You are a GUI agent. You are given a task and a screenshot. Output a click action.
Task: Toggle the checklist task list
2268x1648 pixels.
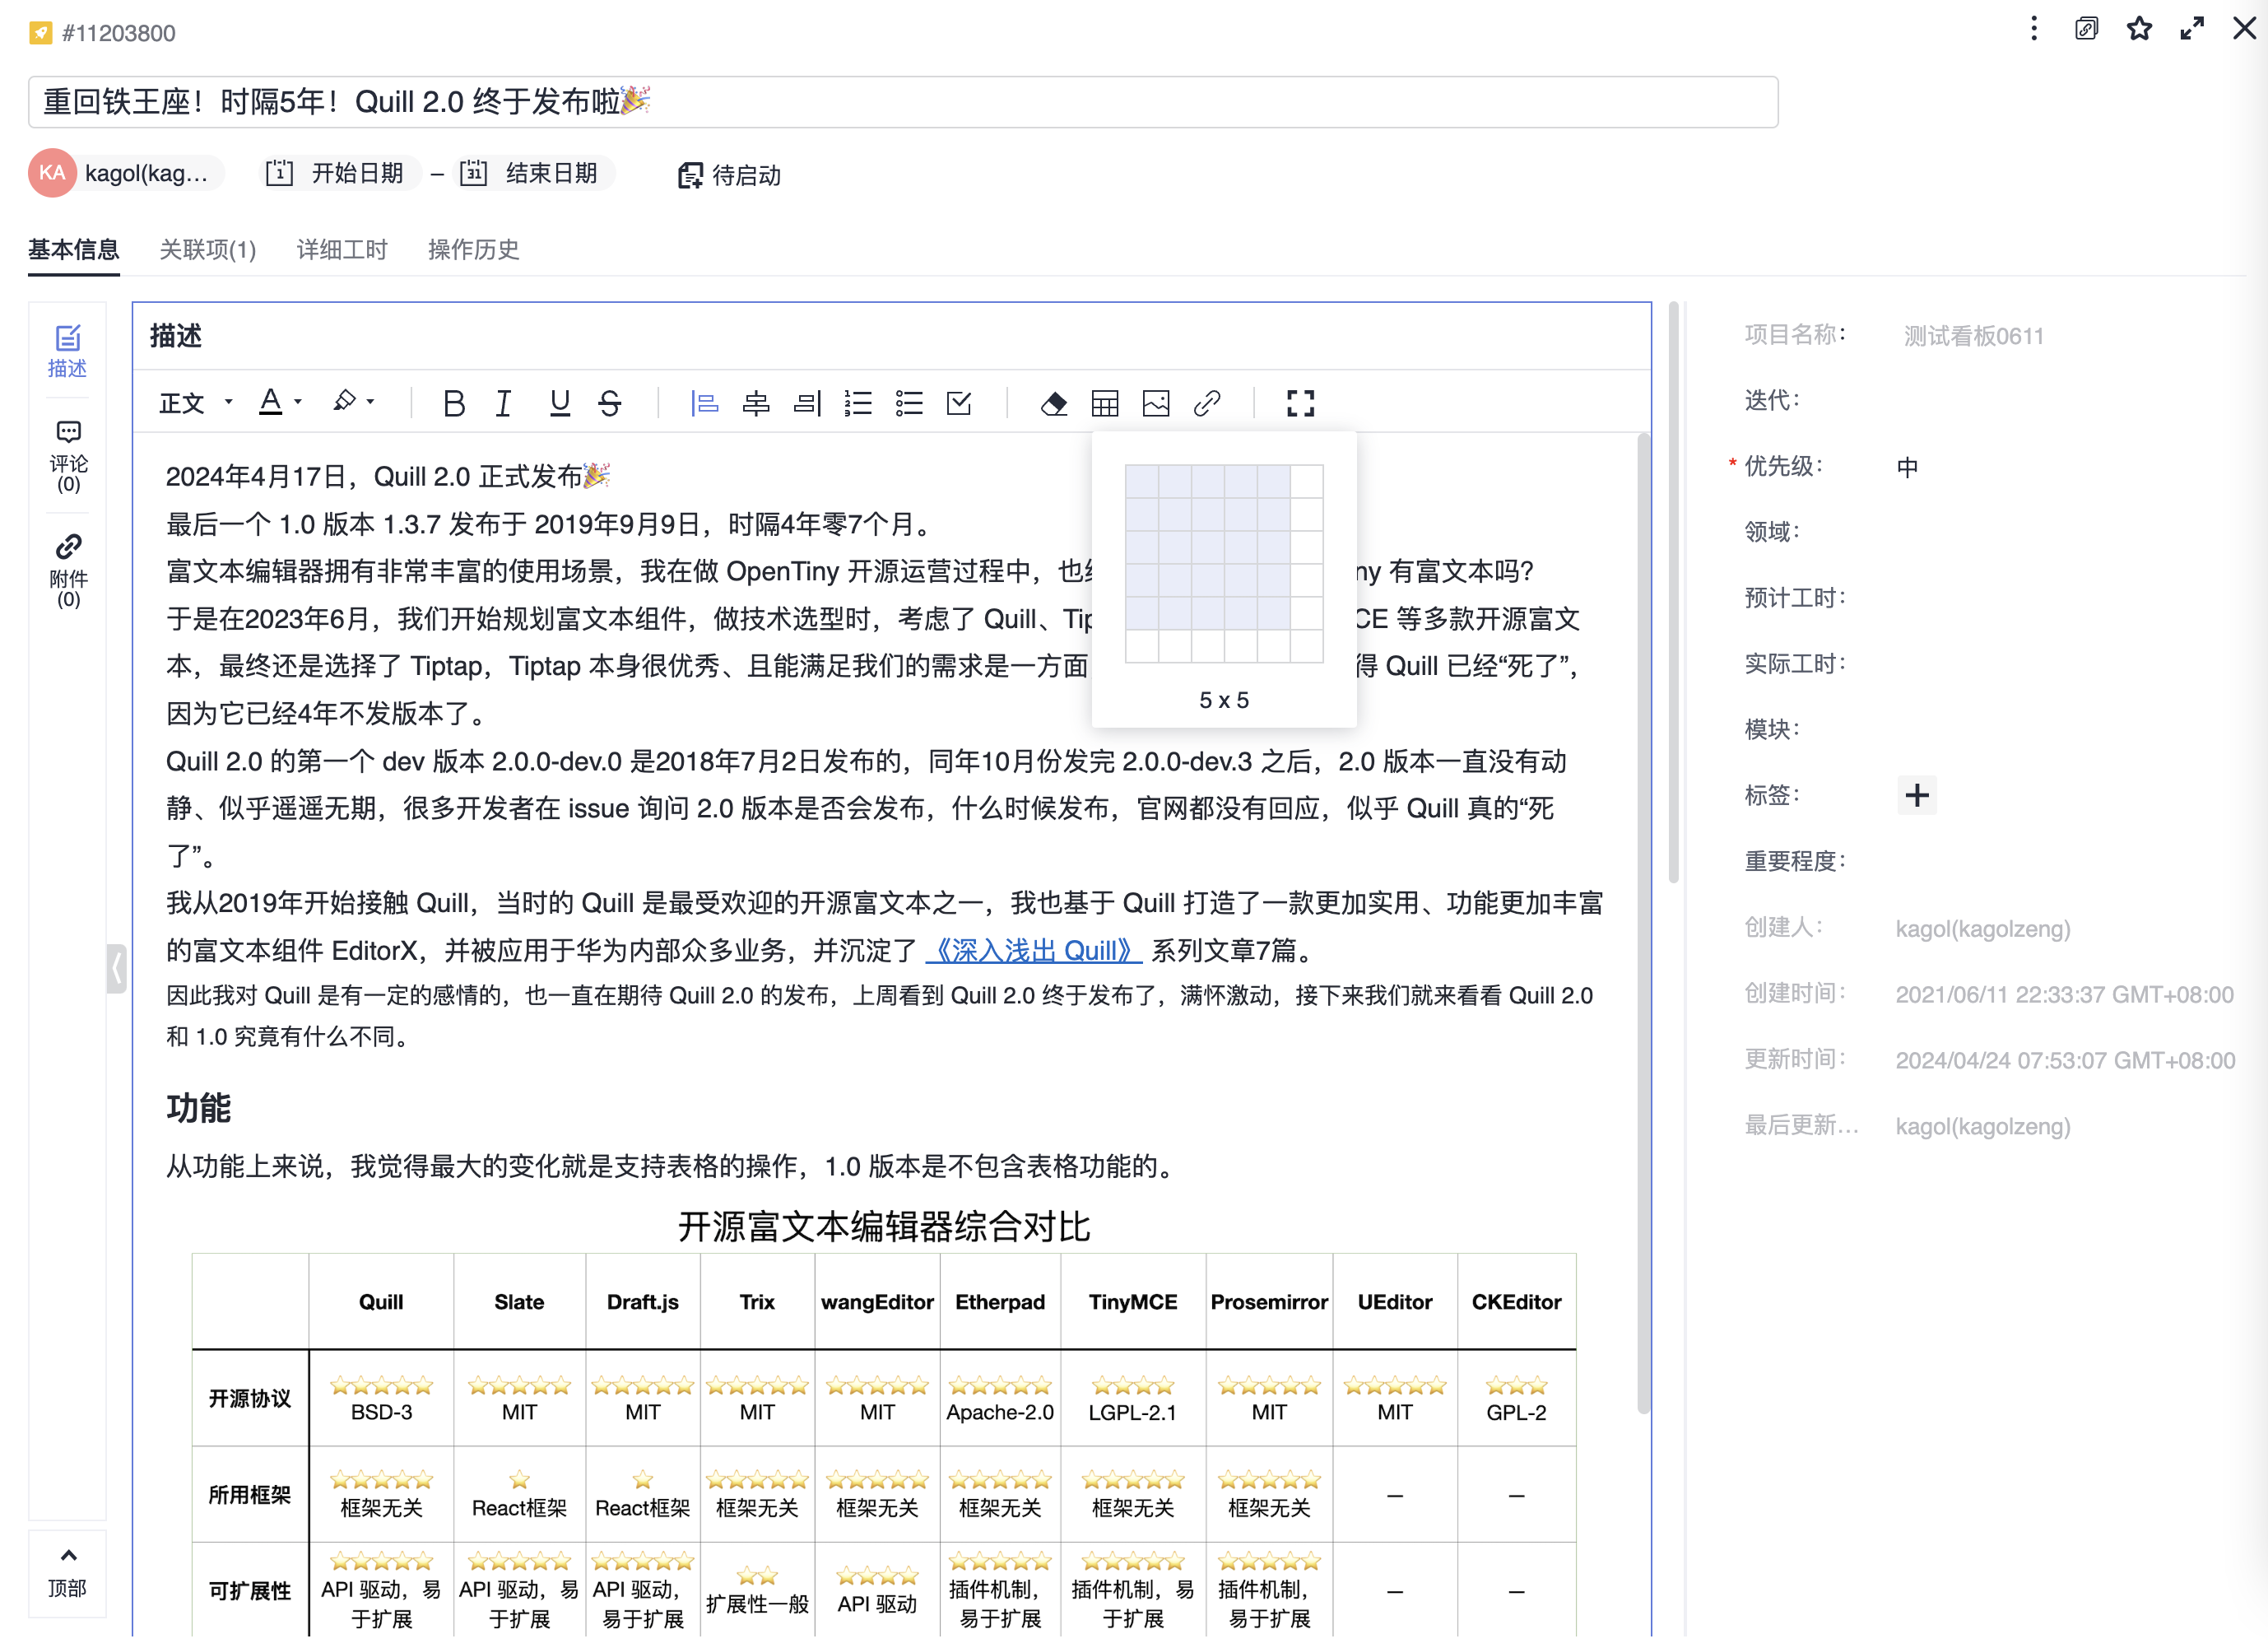point(959,403)
